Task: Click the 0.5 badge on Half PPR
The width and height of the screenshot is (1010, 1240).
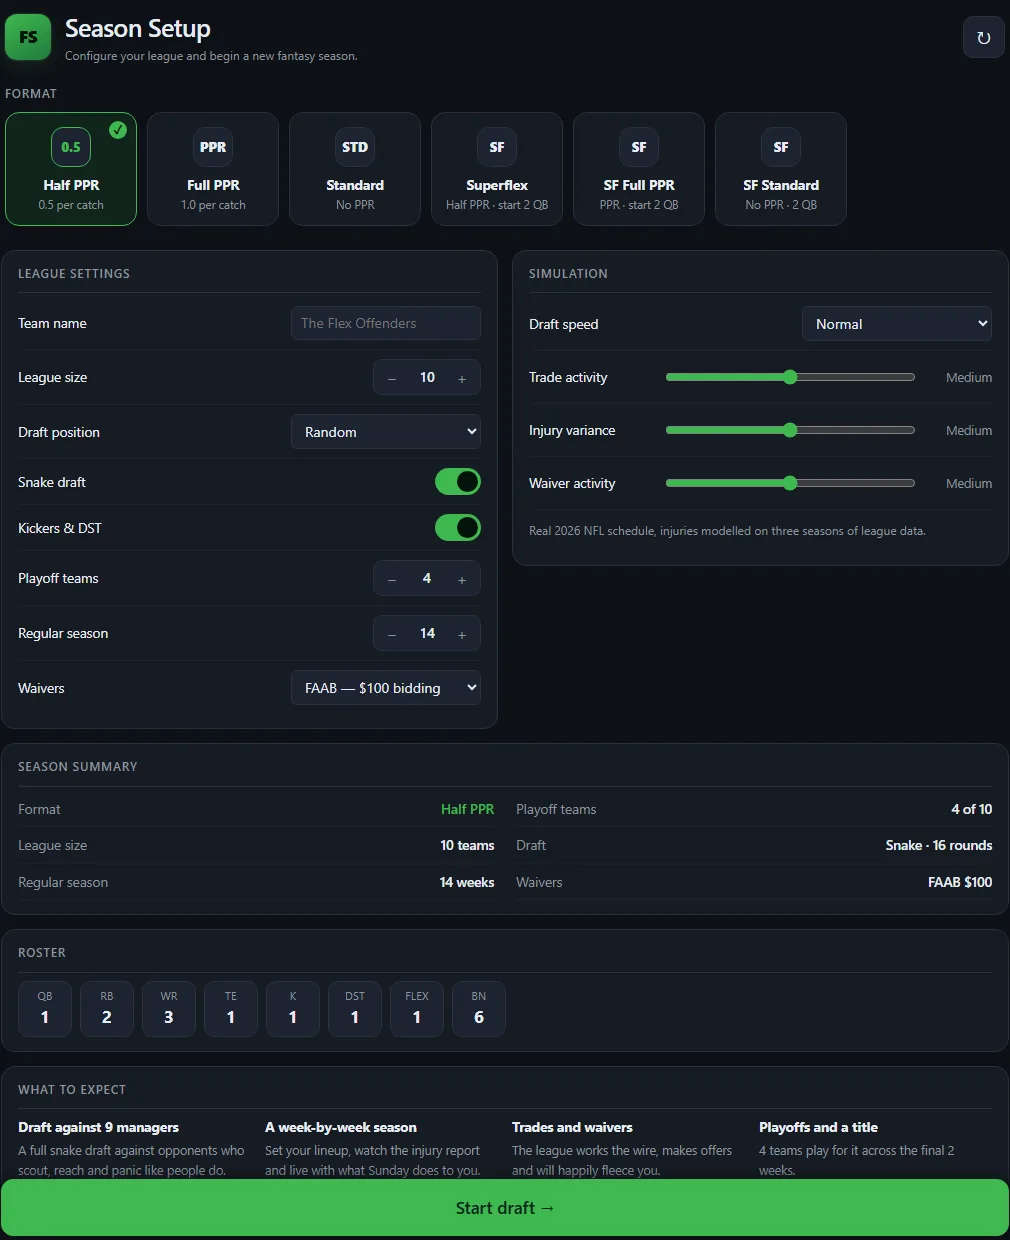Action: click(x=71, y=147)
